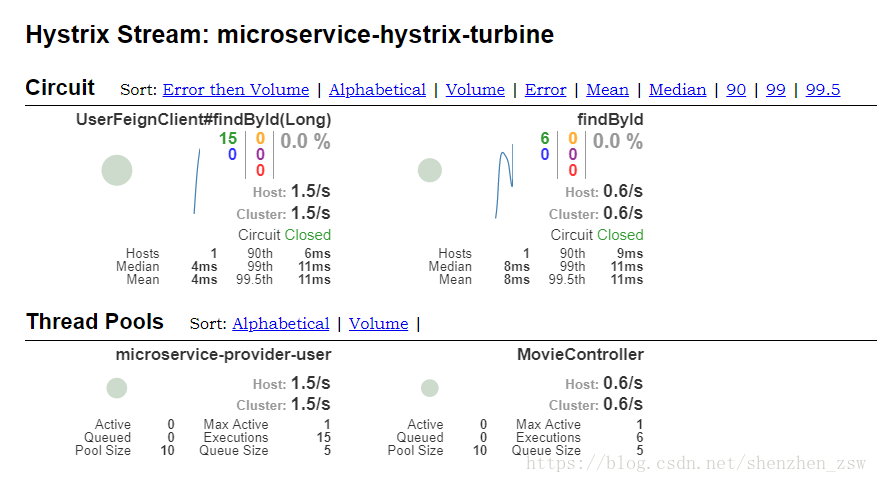Click MovieController Queue Size value 5
The image size is (877, 483).
[x=640, y=451]
